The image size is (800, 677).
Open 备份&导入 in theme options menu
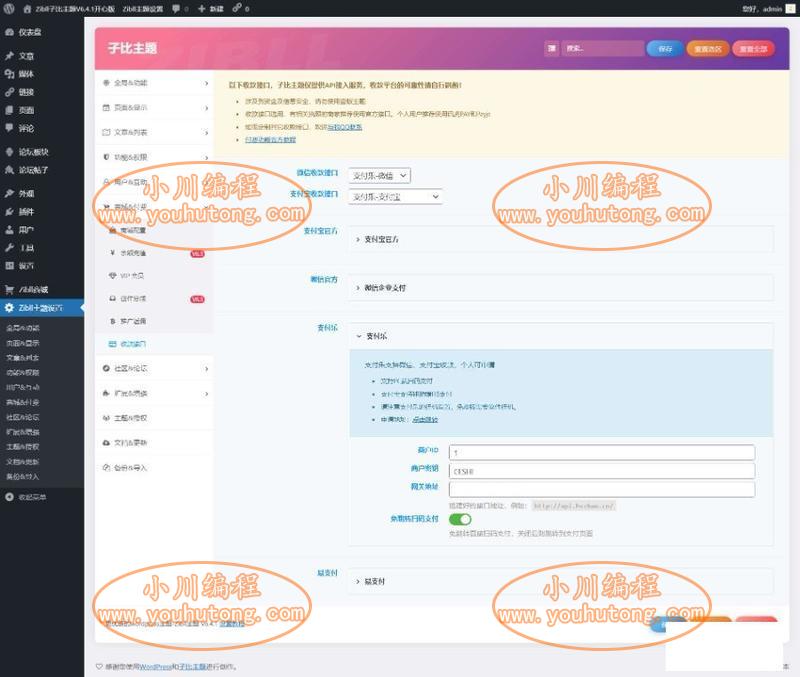154,468
